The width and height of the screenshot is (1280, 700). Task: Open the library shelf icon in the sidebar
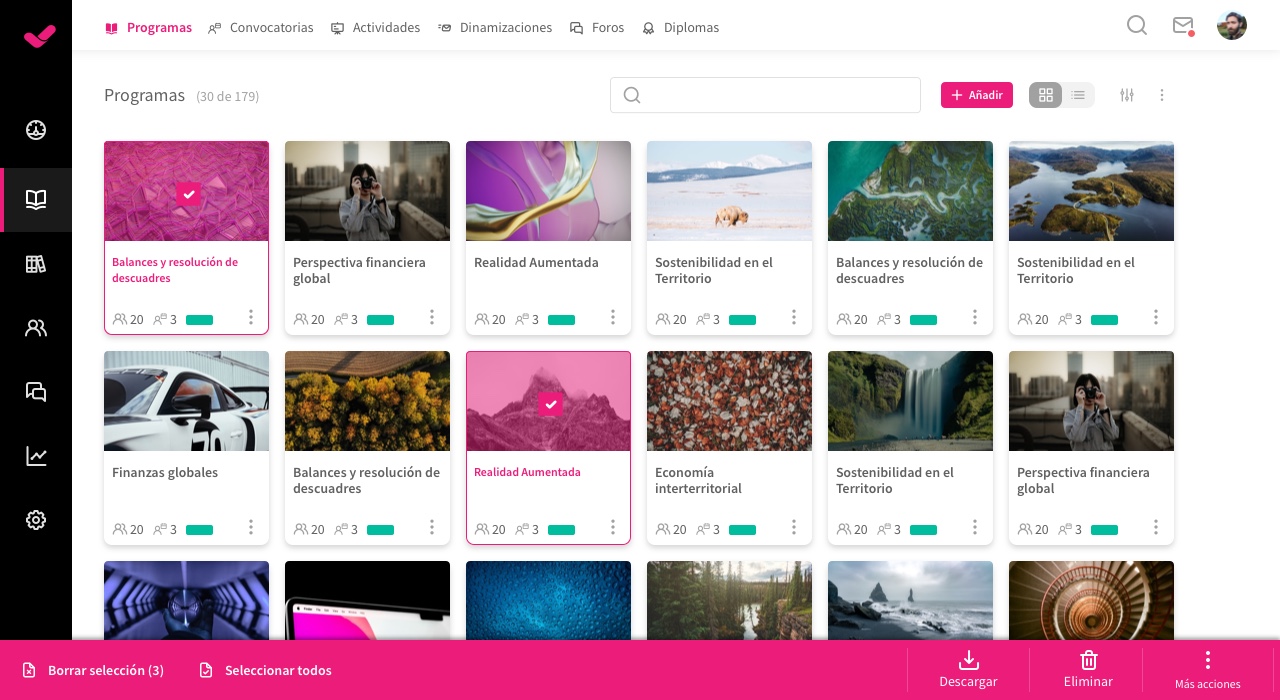[36, 264]
